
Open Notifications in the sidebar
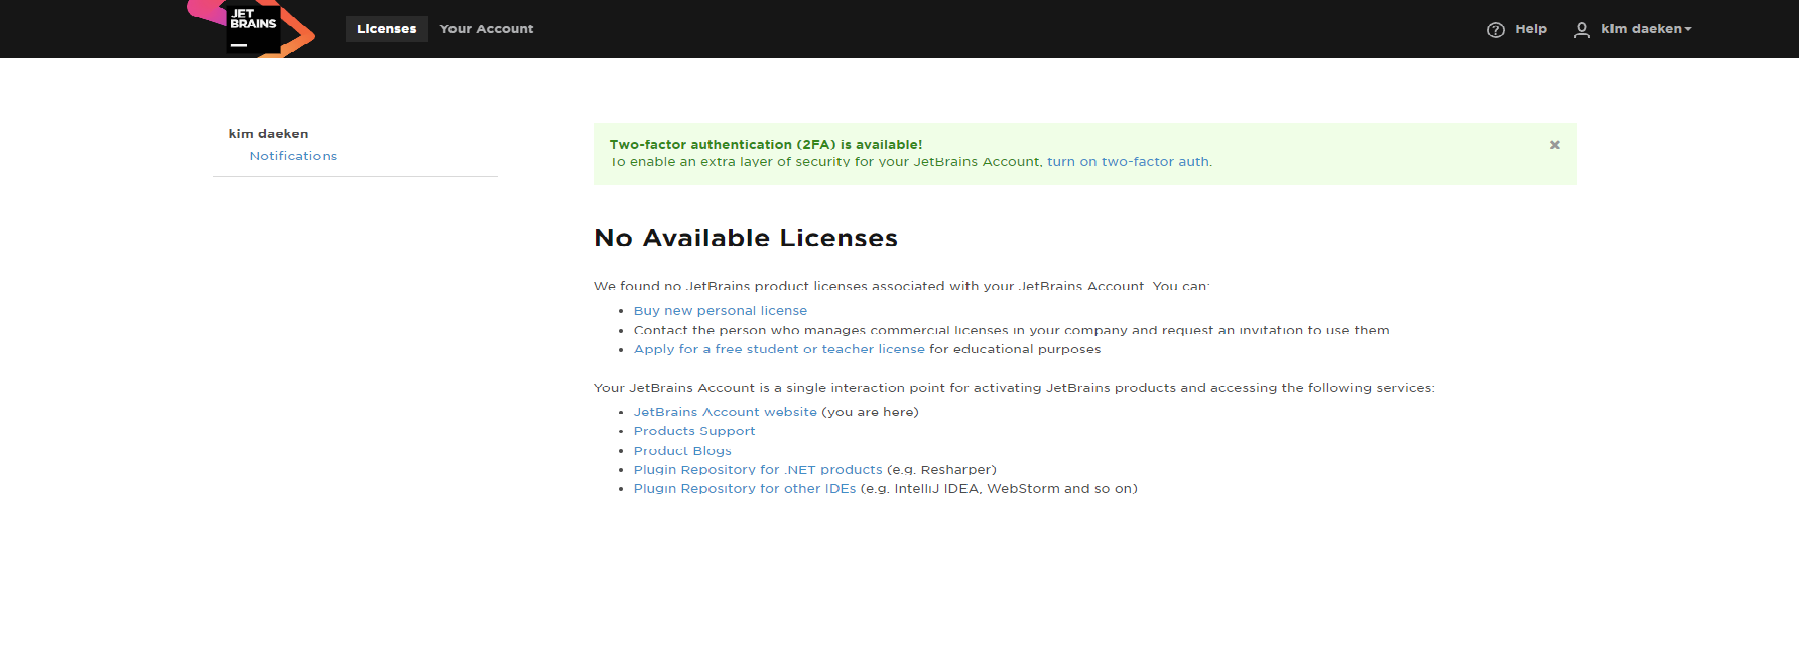point(293,156)
